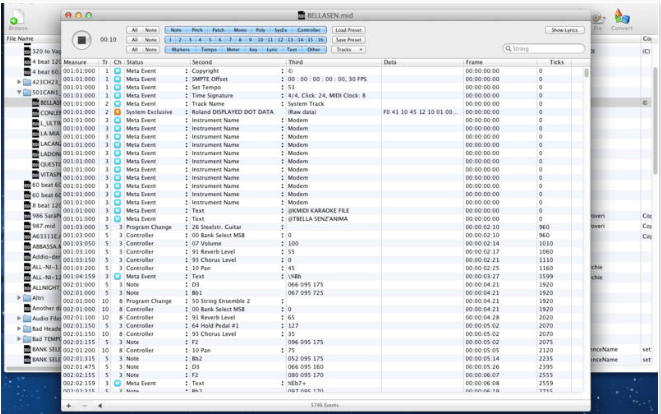Collapse the 501CAN1 folder

tap(19, 92)
